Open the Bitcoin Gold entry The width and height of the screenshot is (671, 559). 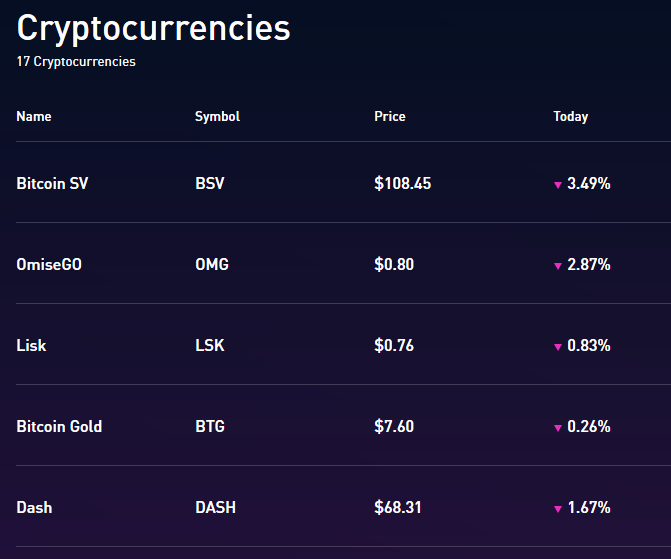(x=59, y=427)
